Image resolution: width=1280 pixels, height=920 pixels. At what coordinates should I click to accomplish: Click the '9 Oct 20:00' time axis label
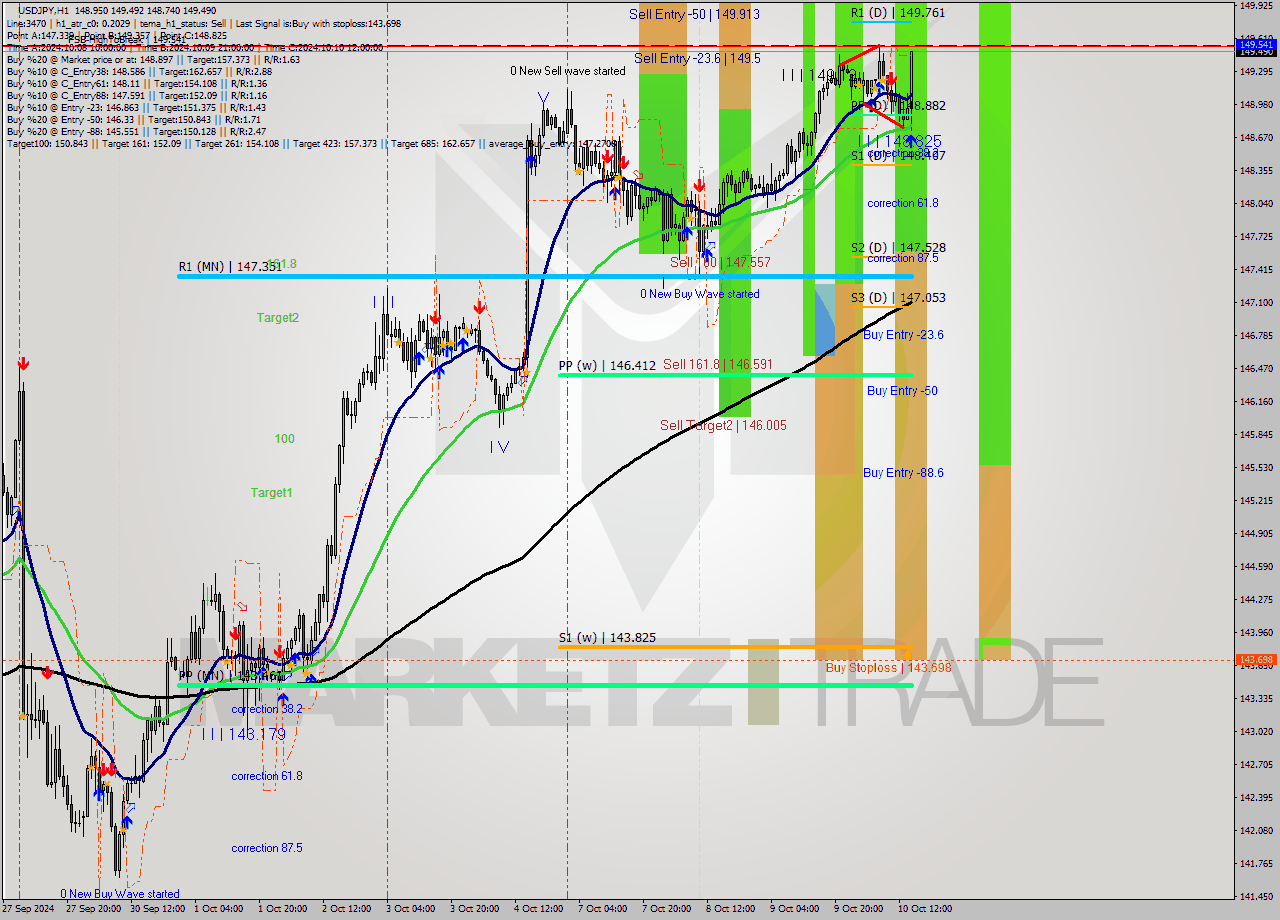[x=859, y=909]
